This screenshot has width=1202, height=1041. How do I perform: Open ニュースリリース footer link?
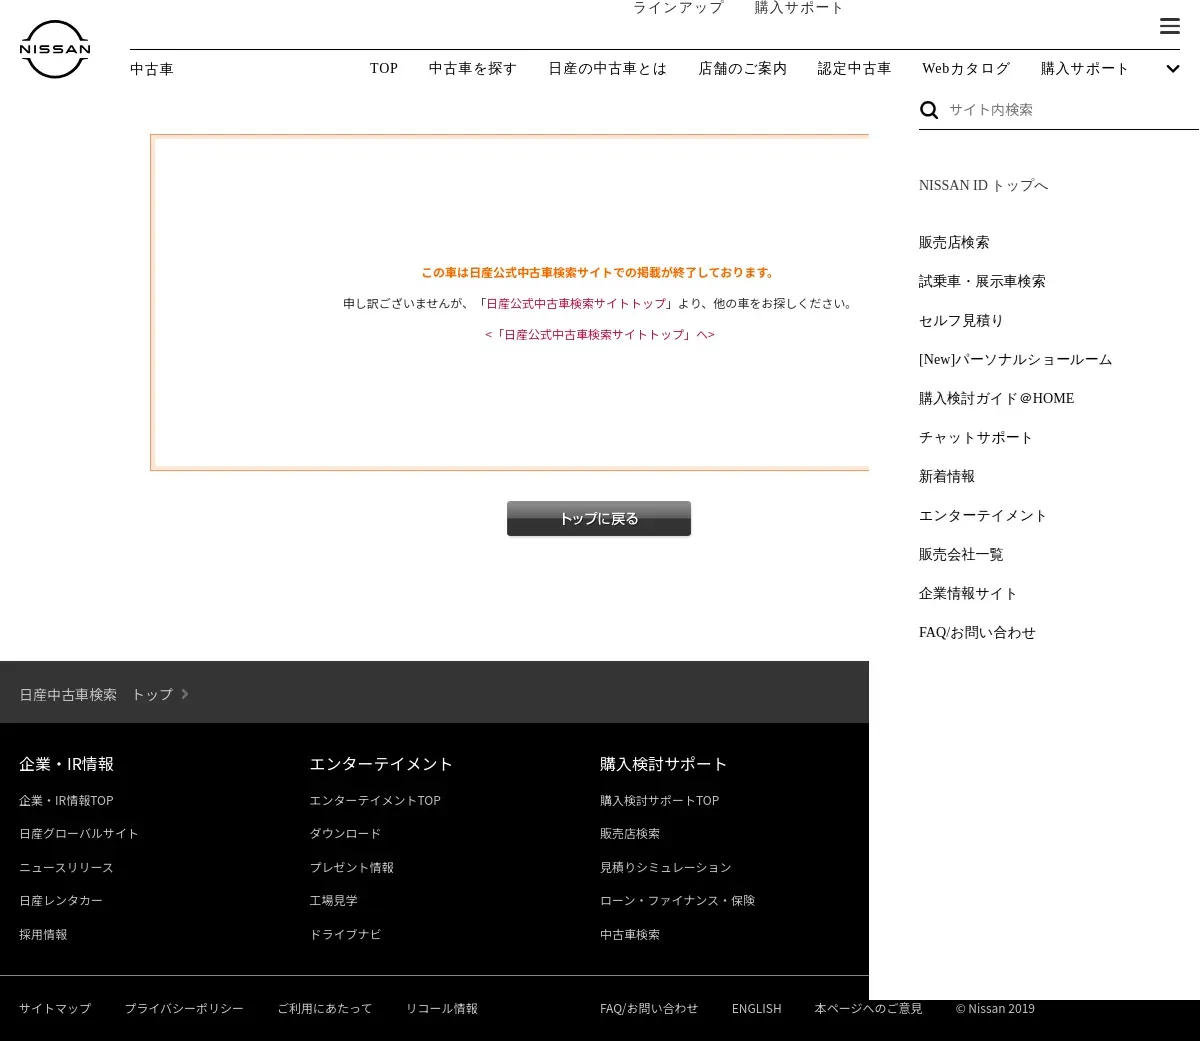(x=66, y=868)
